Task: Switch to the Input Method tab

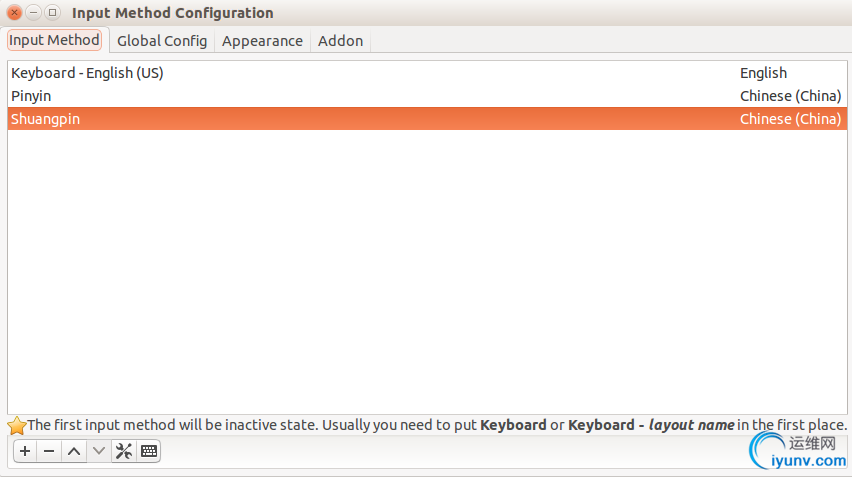Action: point(54,40)
